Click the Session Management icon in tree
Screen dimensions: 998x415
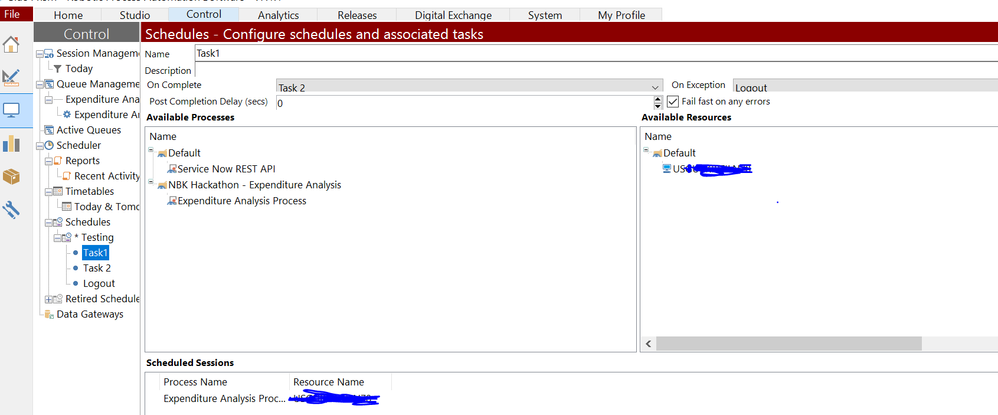pyautogui.click(x=49, y=54)
